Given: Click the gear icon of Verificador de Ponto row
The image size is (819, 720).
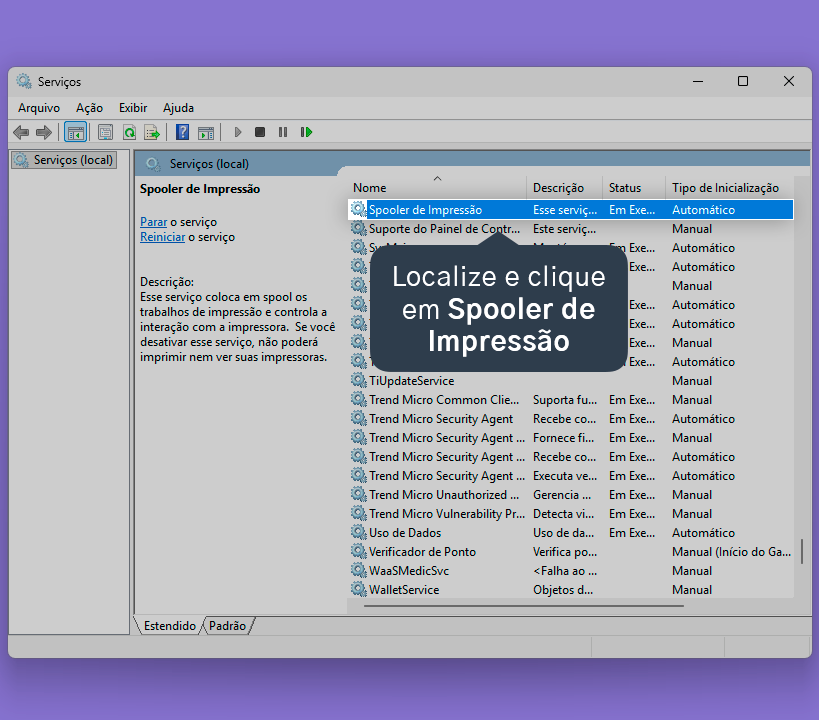Looking at the screenshot, I should click(x=358, y=551).
